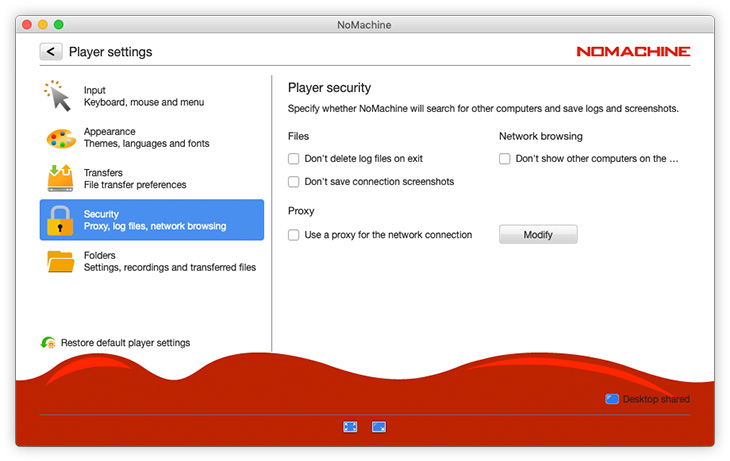The width and height of the screenshot is (730, 461).
Task: Click the Input cursor icon
Action: (59, 96)
